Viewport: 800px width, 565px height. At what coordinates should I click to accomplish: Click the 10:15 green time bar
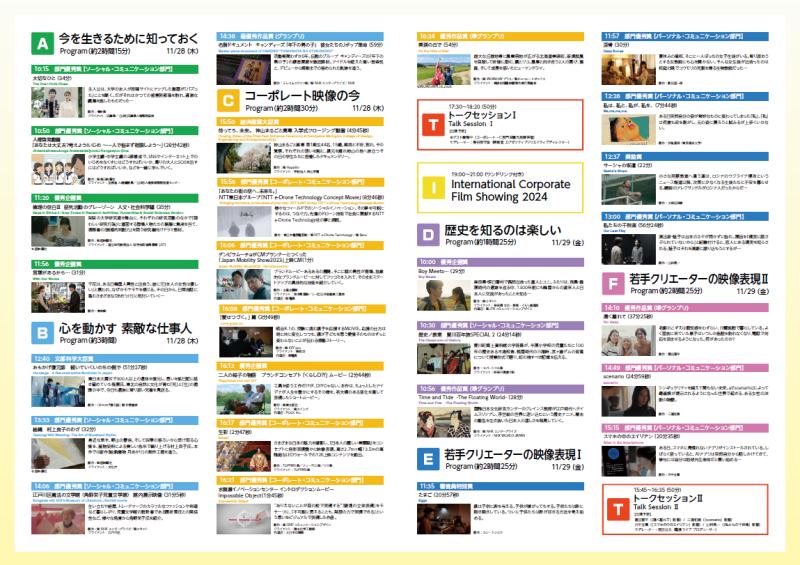pyautogui.click(x=115, y=69)
